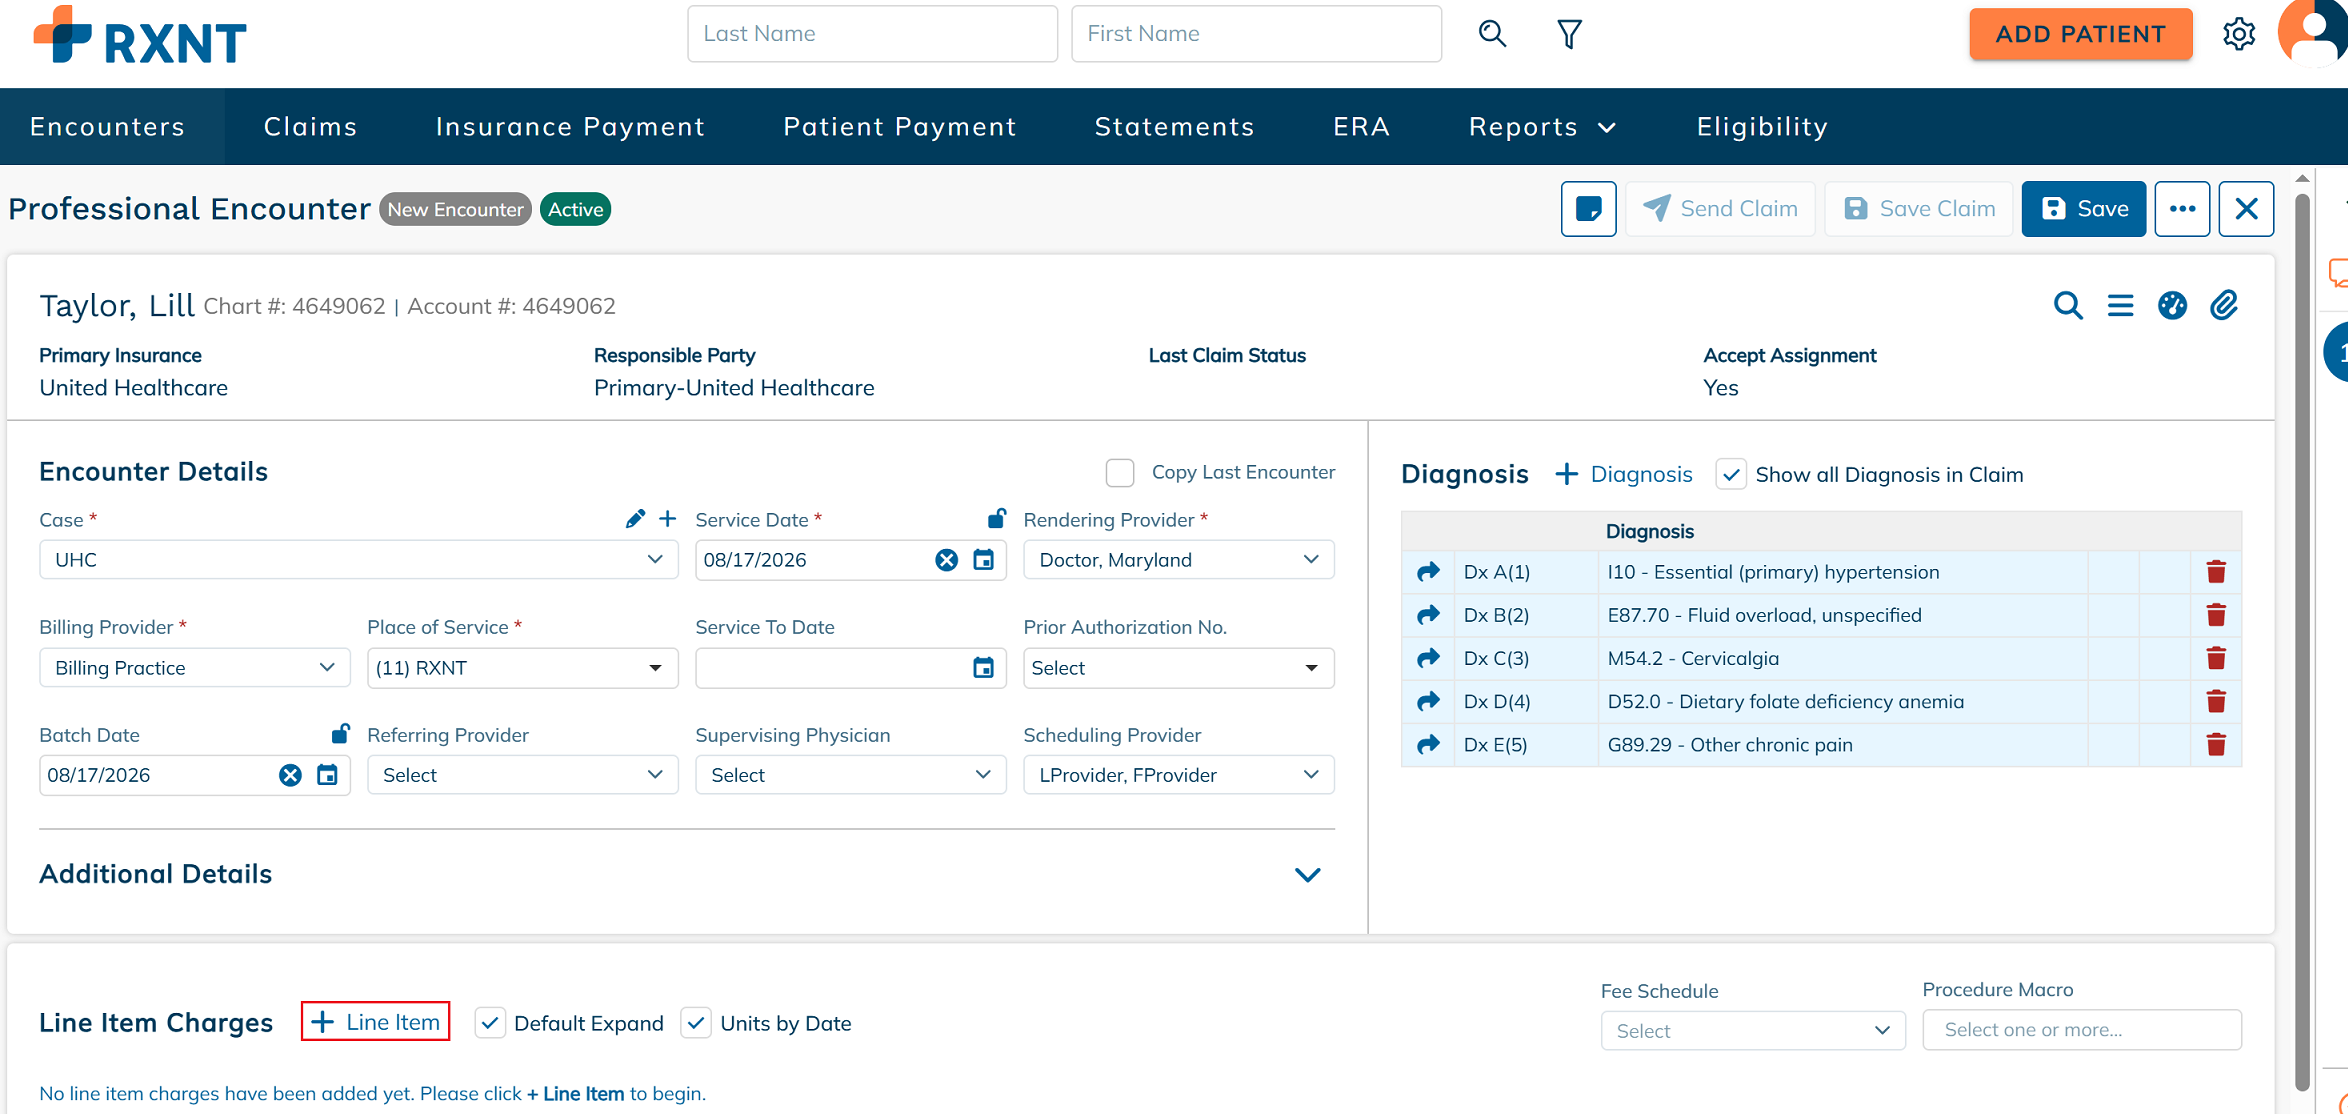Open Scheduling Provider dropdown
This screenshot has width=2348, height=1114.
(1179, 775)
